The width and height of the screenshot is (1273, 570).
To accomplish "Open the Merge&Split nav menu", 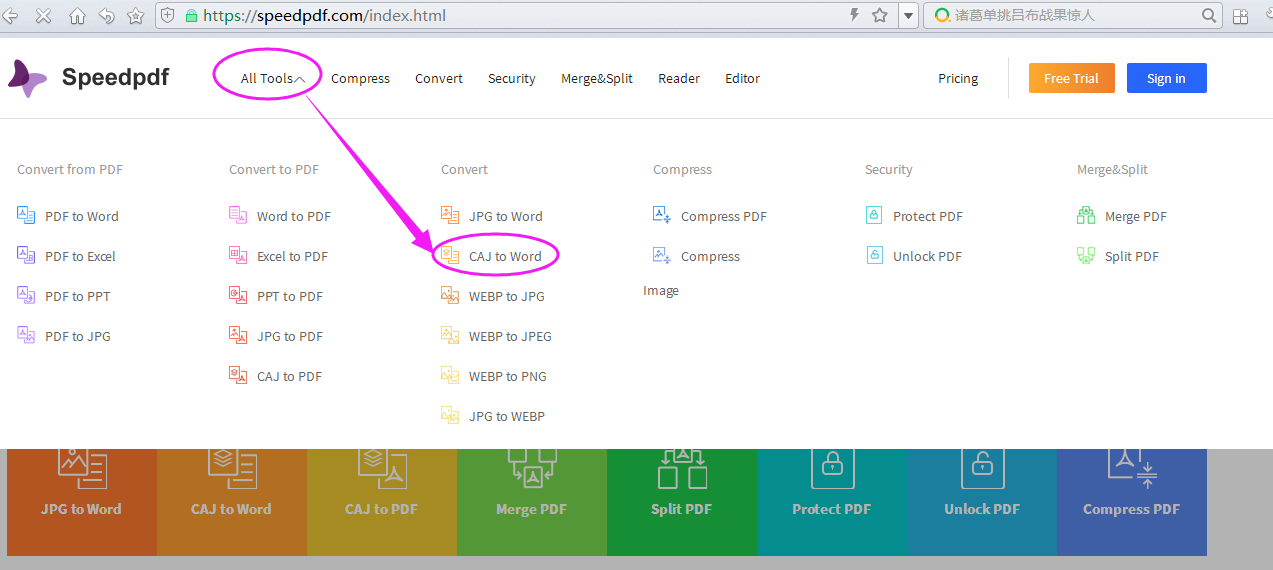I will click(x=597, y=78).
